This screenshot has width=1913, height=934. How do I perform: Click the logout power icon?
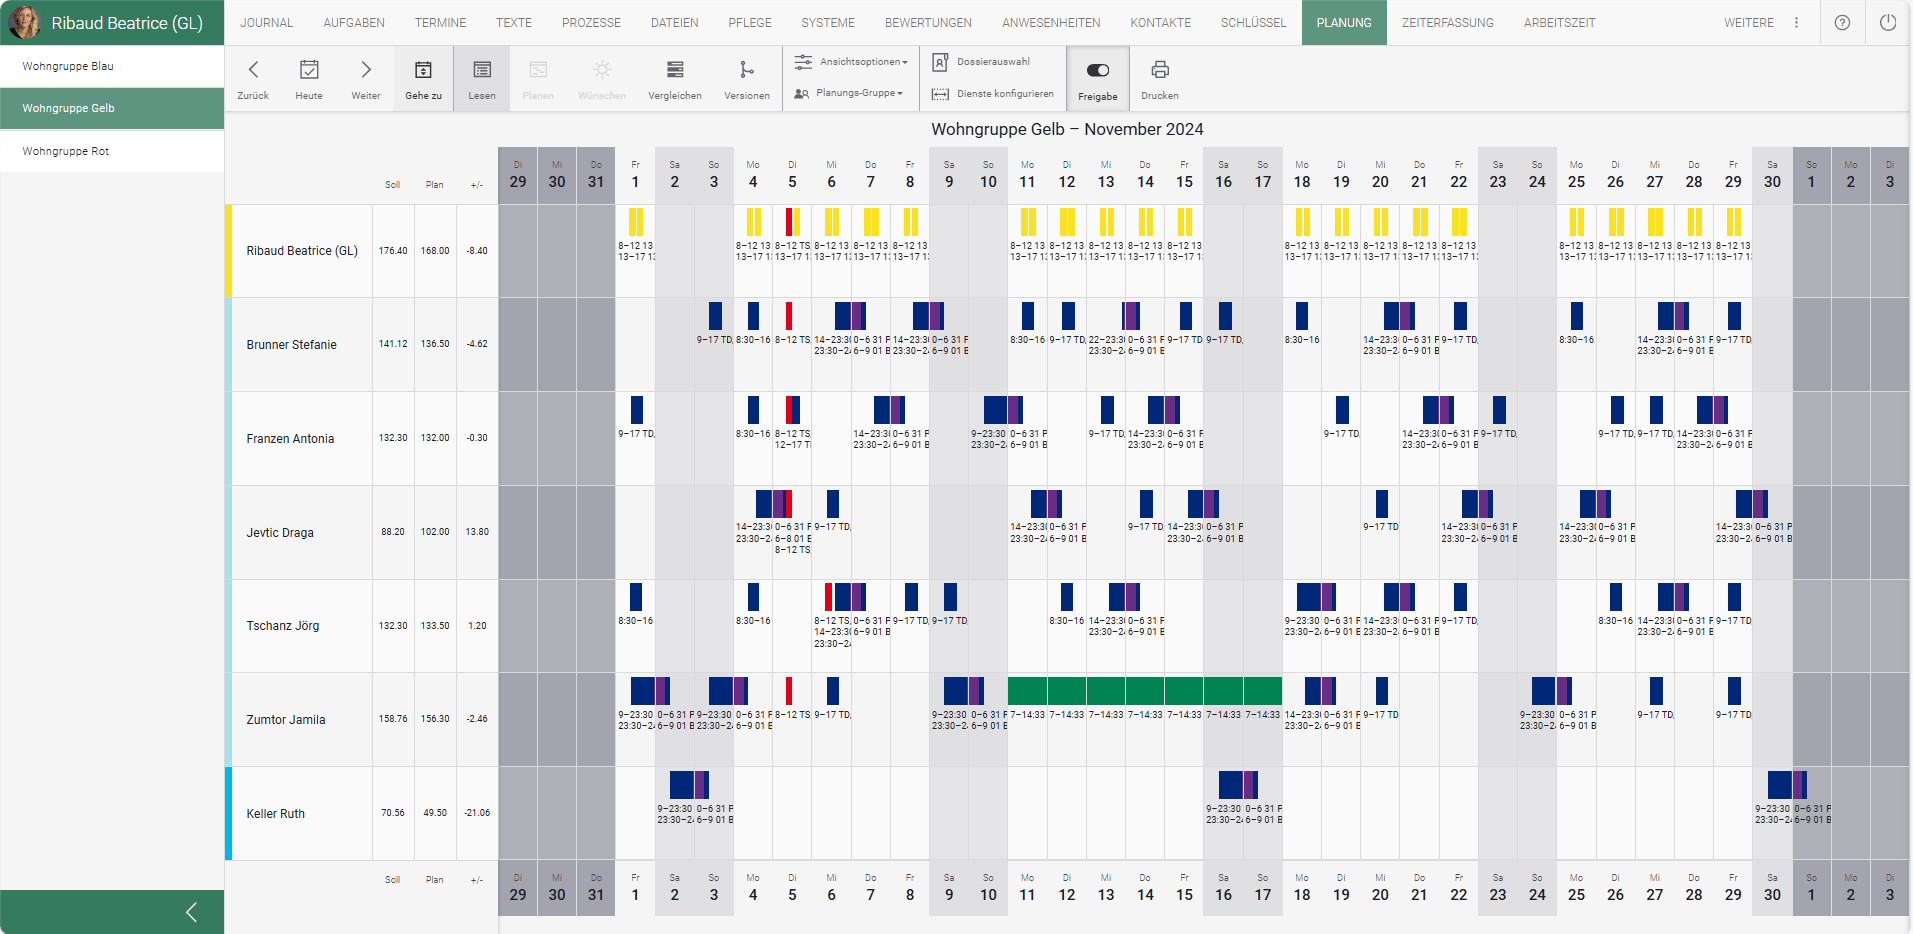pyautogui.click(x=1889, y=22)
